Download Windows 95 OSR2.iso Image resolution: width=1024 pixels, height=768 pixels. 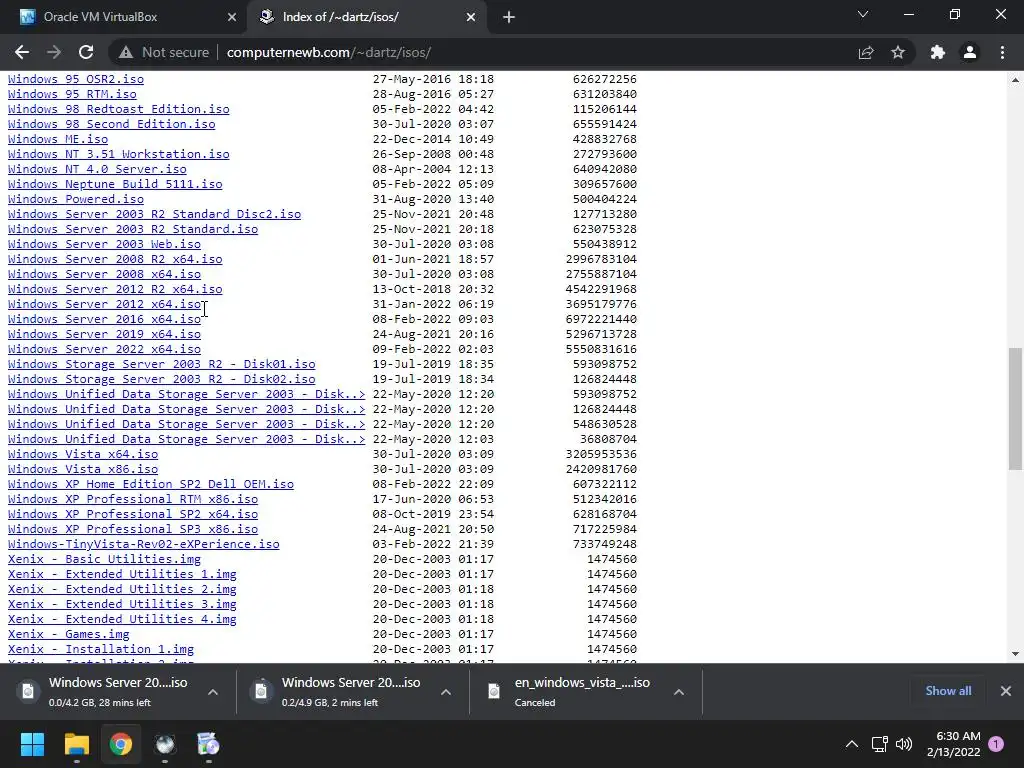(76, 79)
